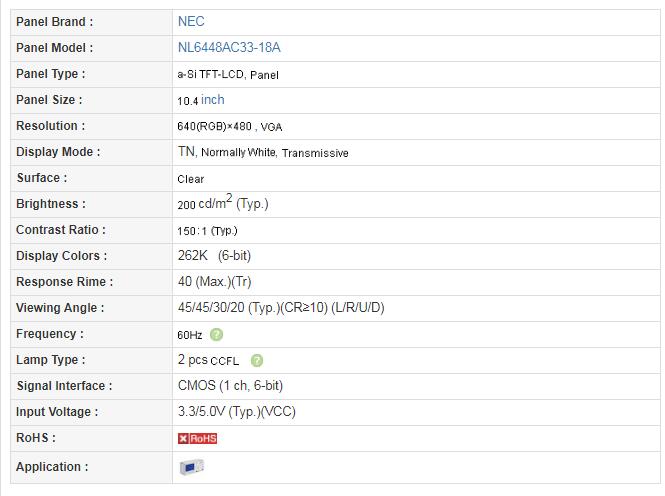This screenshot has width=665, height=496.
Task: Select the Surface Clear value
Action: pos(190,179)
